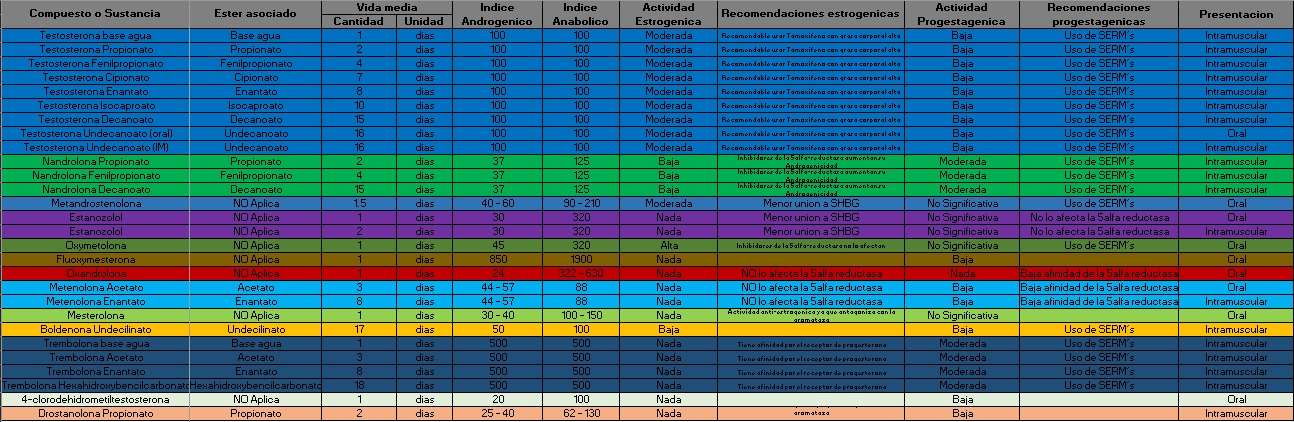Click the '322 - 630' anabolic index cell
The width and height of the screenshot is (1294, 422).
[x=581, y=273]
